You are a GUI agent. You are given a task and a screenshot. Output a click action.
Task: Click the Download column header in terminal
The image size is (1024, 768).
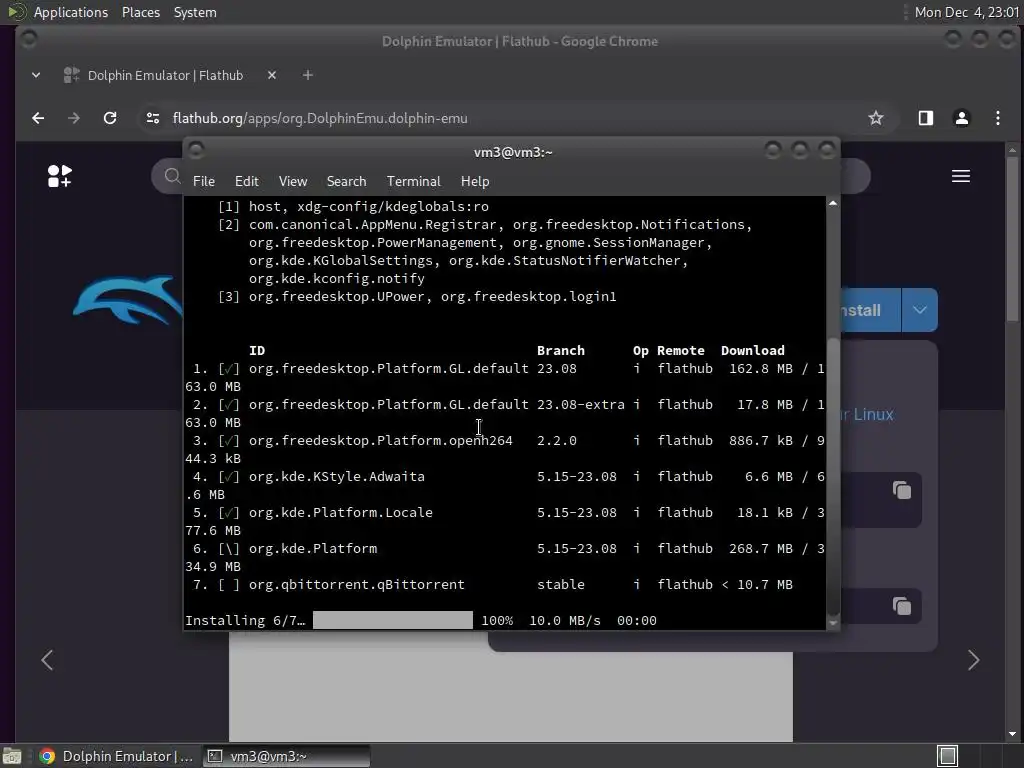[x=752, y=351]
